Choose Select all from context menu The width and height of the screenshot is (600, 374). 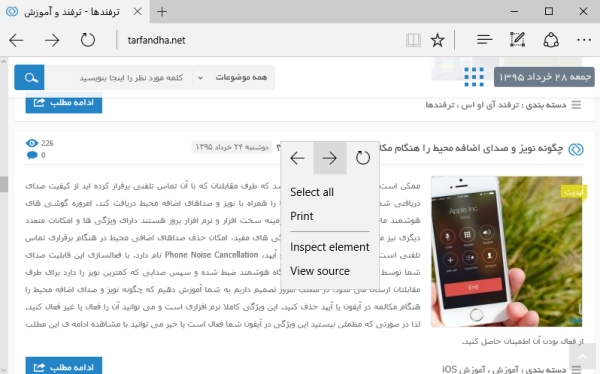click(x=330, y=192)
